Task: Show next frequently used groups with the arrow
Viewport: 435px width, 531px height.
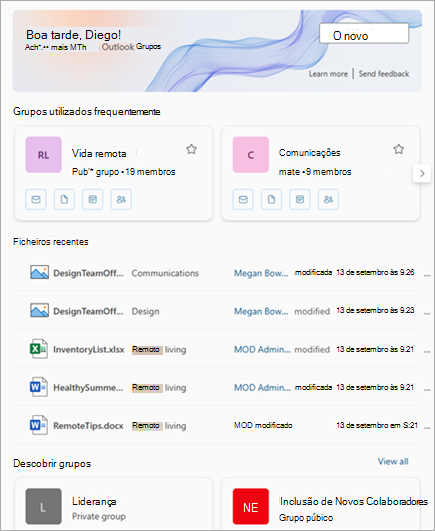Action: tap(422, 174)
